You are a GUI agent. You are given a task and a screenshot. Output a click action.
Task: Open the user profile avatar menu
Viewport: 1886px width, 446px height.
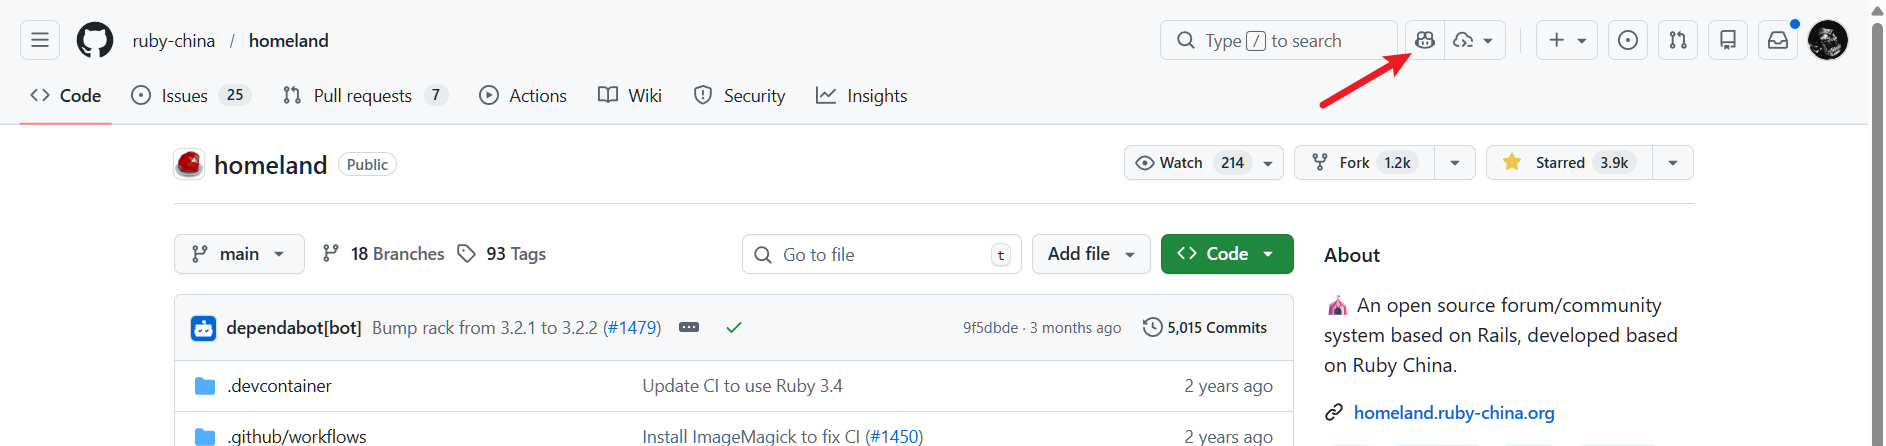coord(1828,40)
